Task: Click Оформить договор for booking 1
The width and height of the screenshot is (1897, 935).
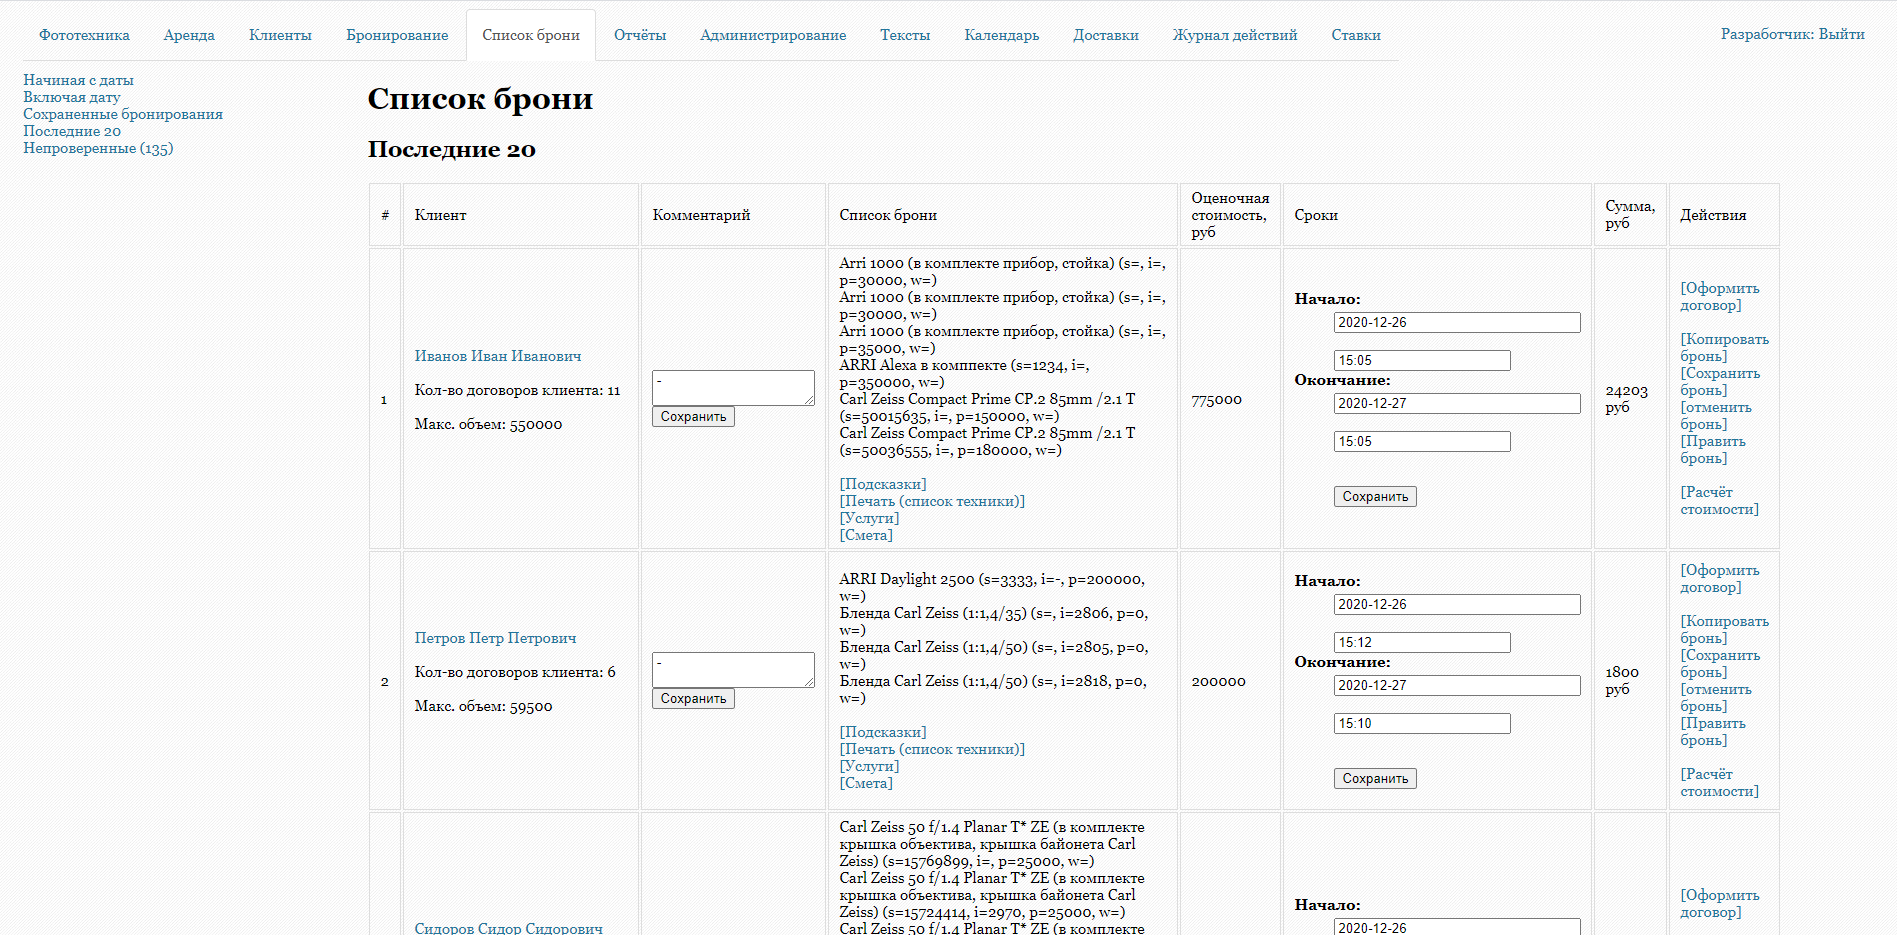Action: (1720, 297)
